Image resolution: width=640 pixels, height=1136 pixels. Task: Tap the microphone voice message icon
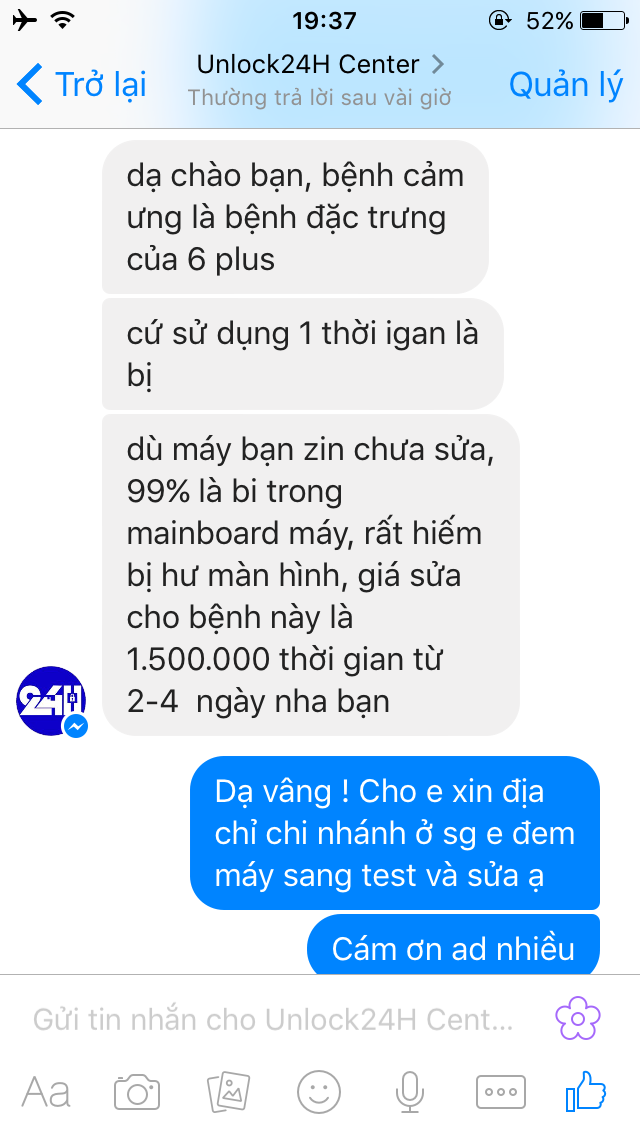(x=410, y=1092)
